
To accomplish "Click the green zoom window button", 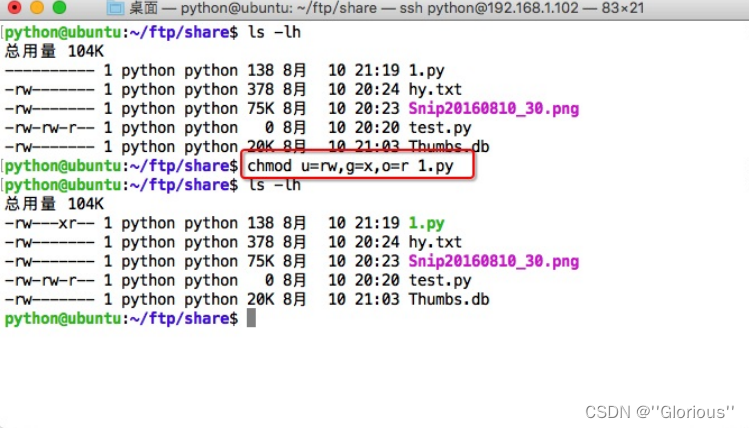I will [x=59, y=7].
